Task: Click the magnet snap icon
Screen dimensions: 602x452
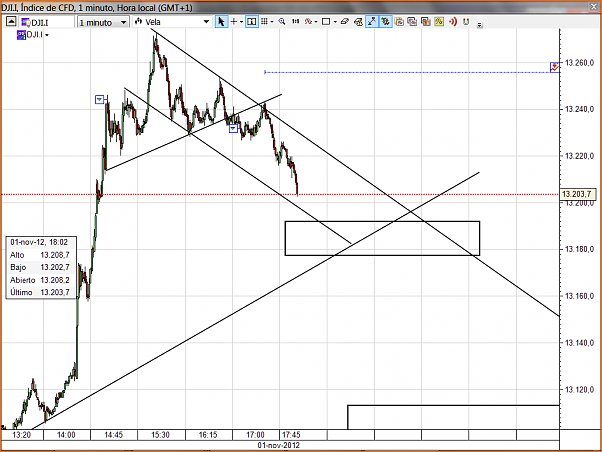Action: pyautogui.click(x=466, y=22)
